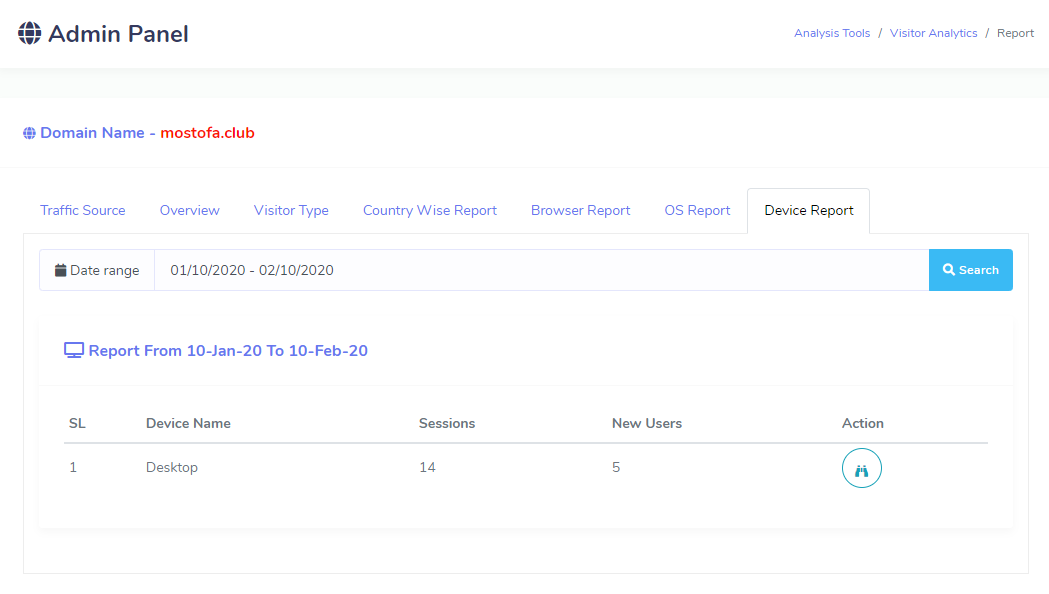The image size is (1049, 594).
Task: Go to the Browser Report tab
Action: click(580, 211)
